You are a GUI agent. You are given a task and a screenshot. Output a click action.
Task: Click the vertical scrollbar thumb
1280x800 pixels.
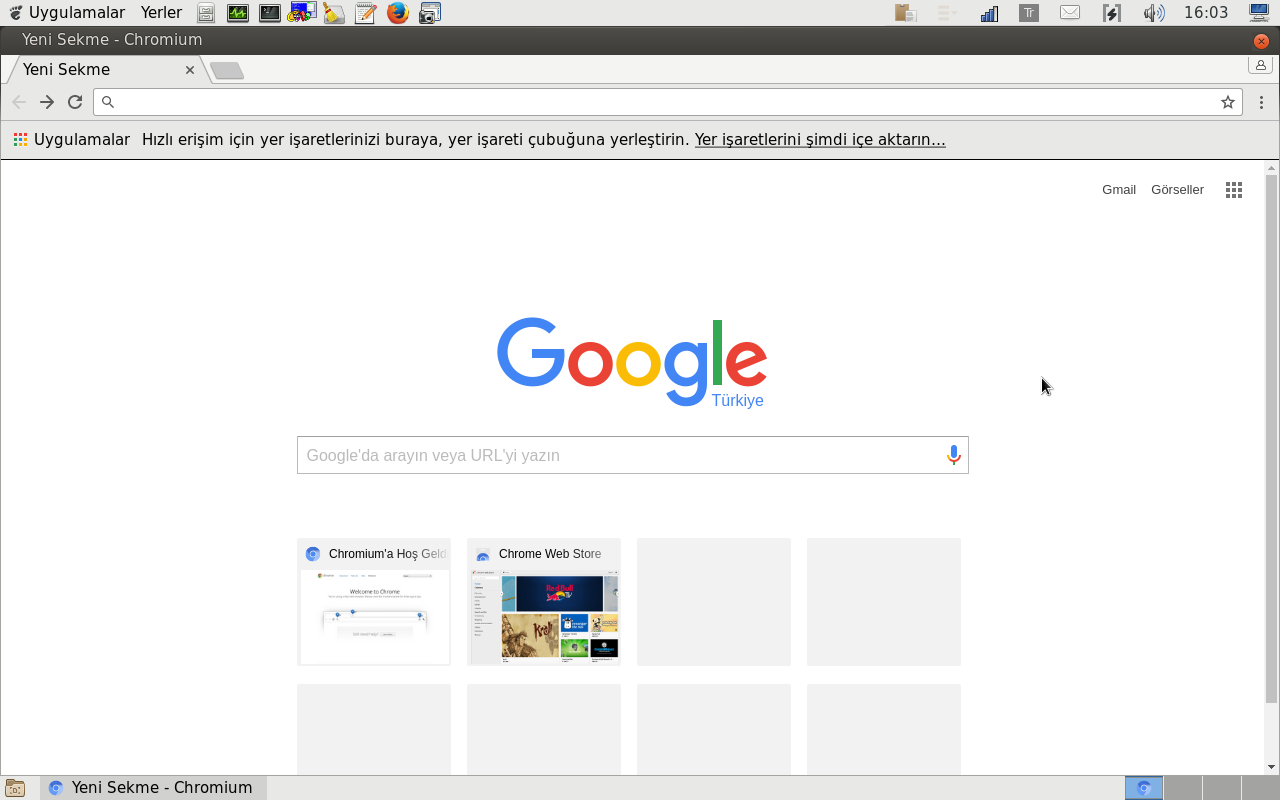pyautogui.click(x=1272, y=438)
